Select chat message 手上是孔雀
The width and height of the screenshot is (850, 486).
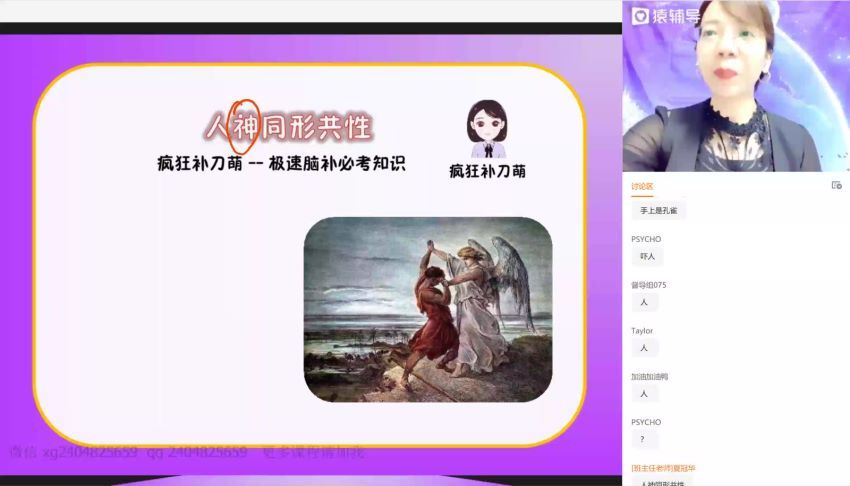click(659, 210)
